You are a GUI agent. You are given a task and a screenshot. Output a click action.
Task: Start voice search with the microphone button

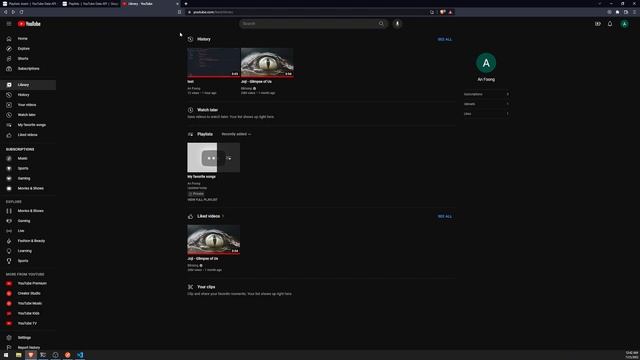[x=397, y=24]
